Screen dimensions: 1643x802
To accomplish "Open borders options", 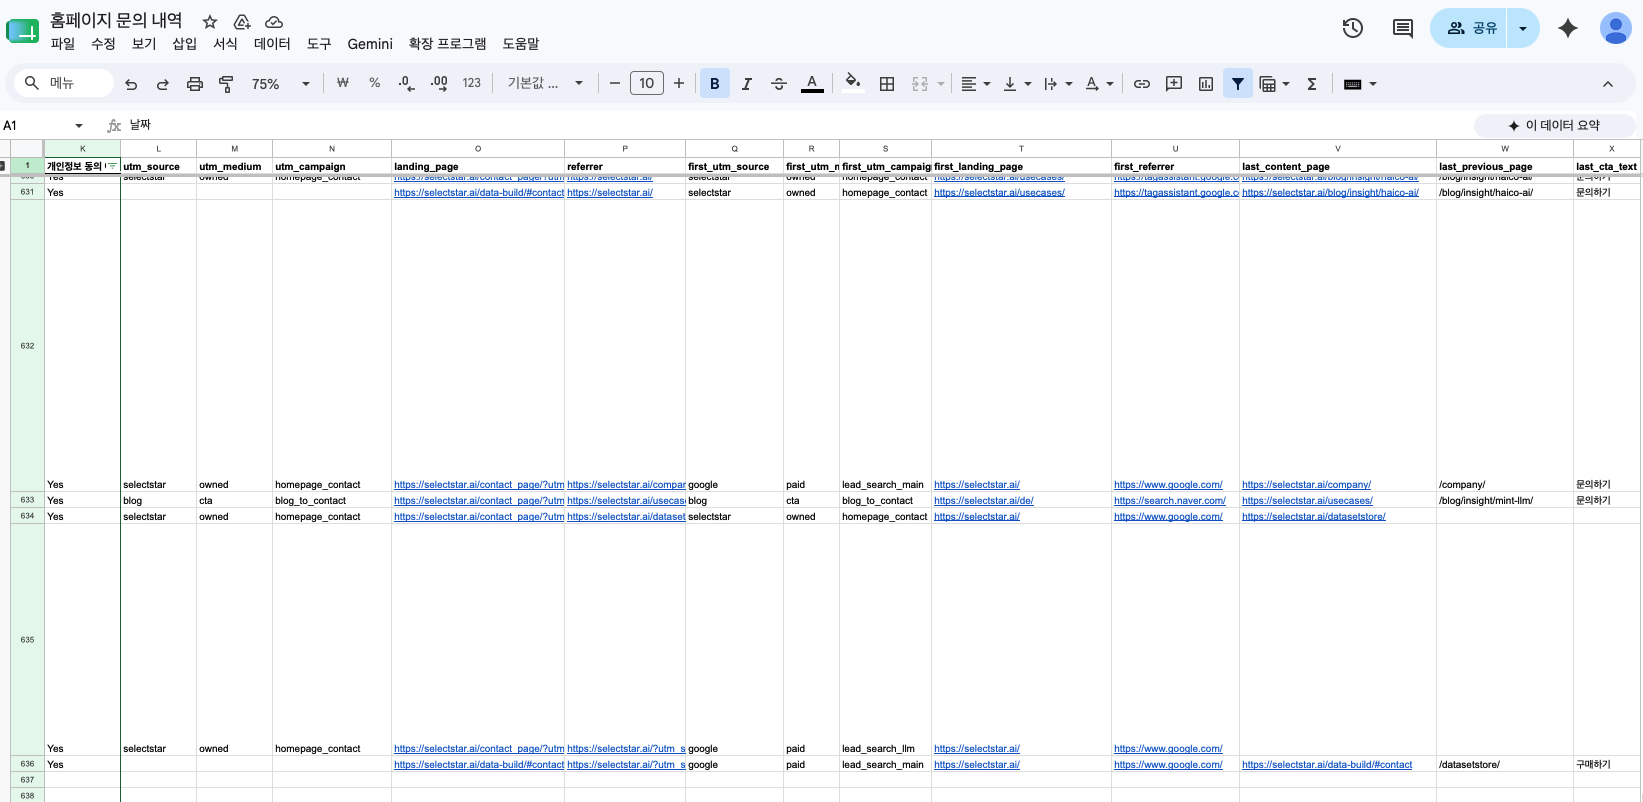I will point(887,84).
